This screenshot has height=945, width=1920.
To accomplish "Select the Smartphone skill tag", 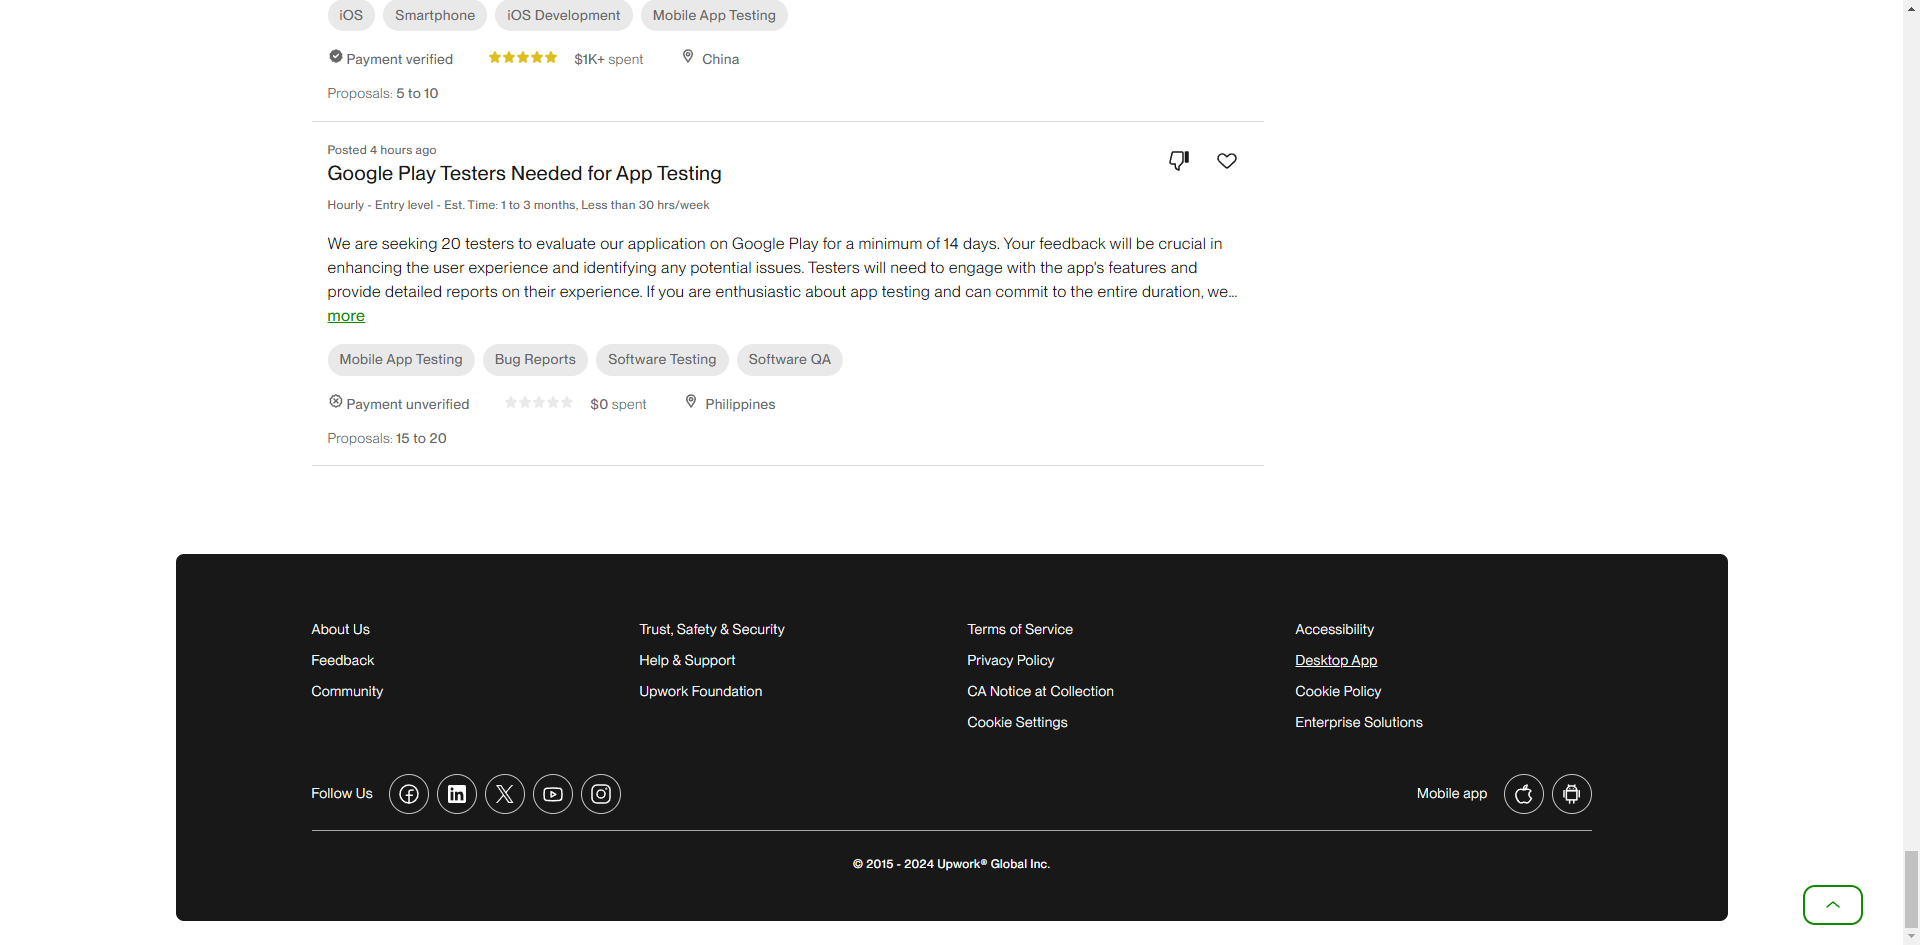I will coord(435,16).
